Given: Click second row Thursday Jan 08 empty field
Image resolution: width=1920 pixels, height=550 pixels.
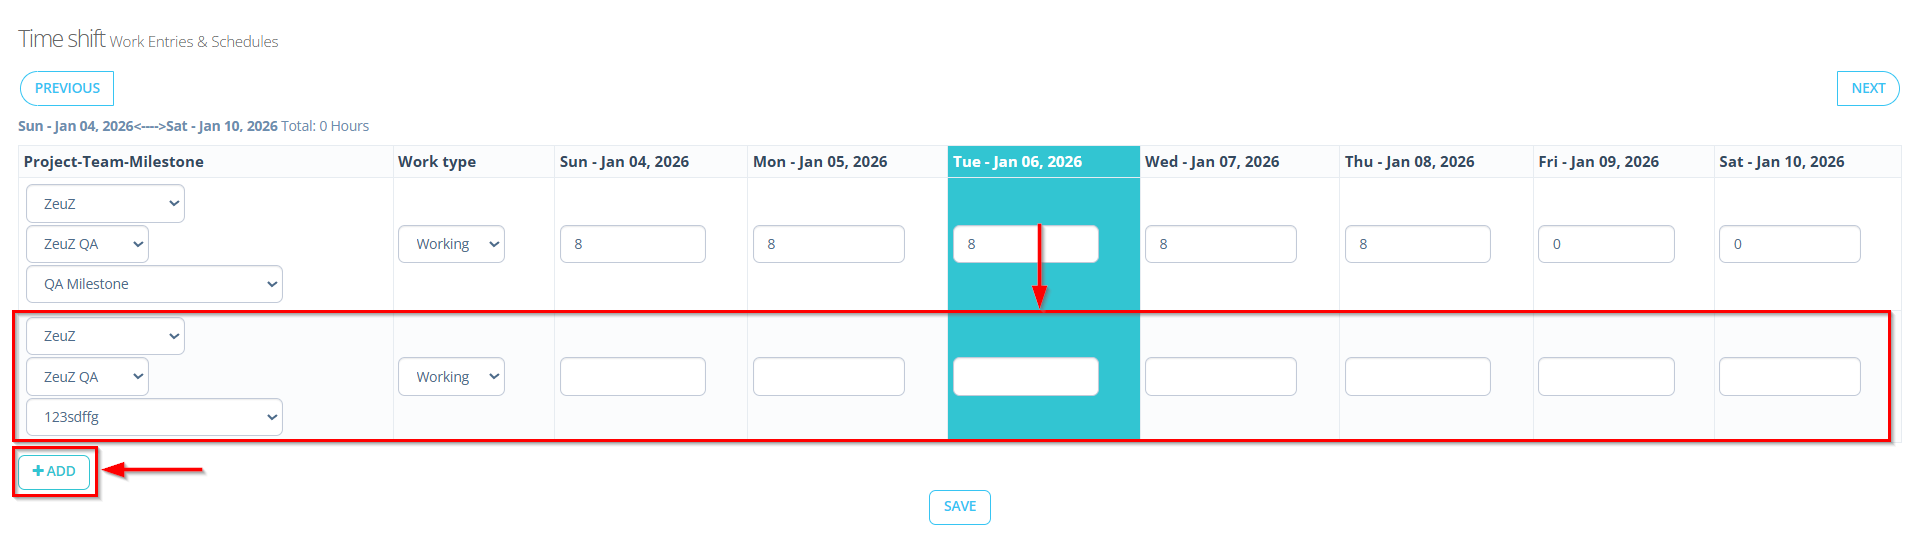Looking at the screenshot, I should coord(1417,377).
